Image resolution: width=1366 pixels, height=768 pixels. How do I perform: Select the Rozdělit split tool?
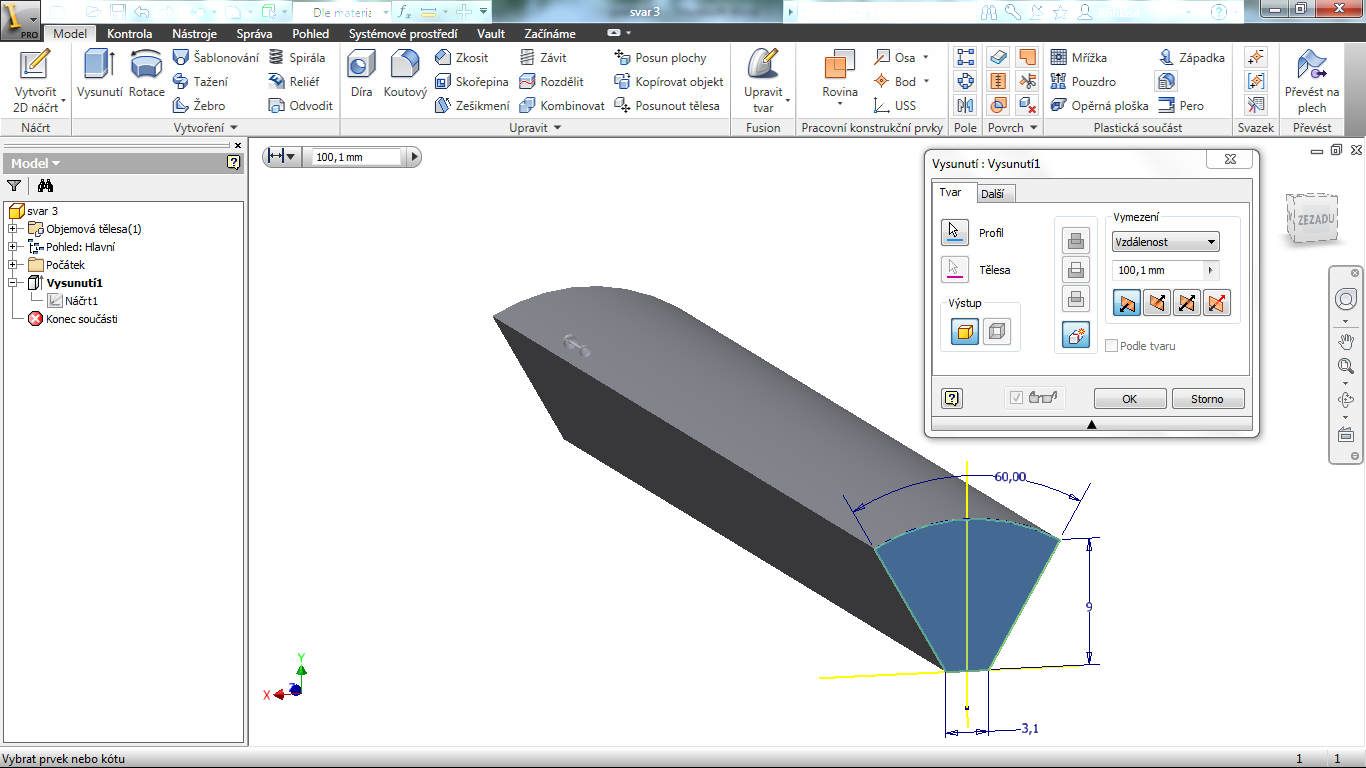click(551, 82)
